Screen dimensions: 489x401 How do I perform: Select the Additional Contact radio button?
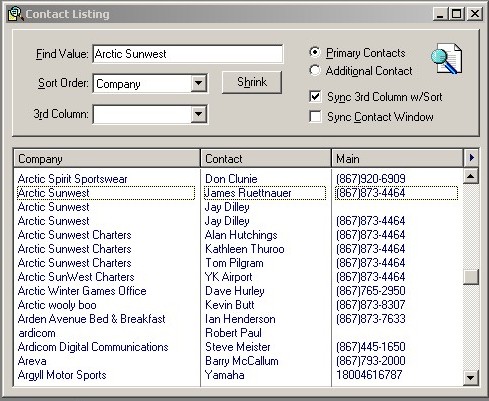[315, 70]
